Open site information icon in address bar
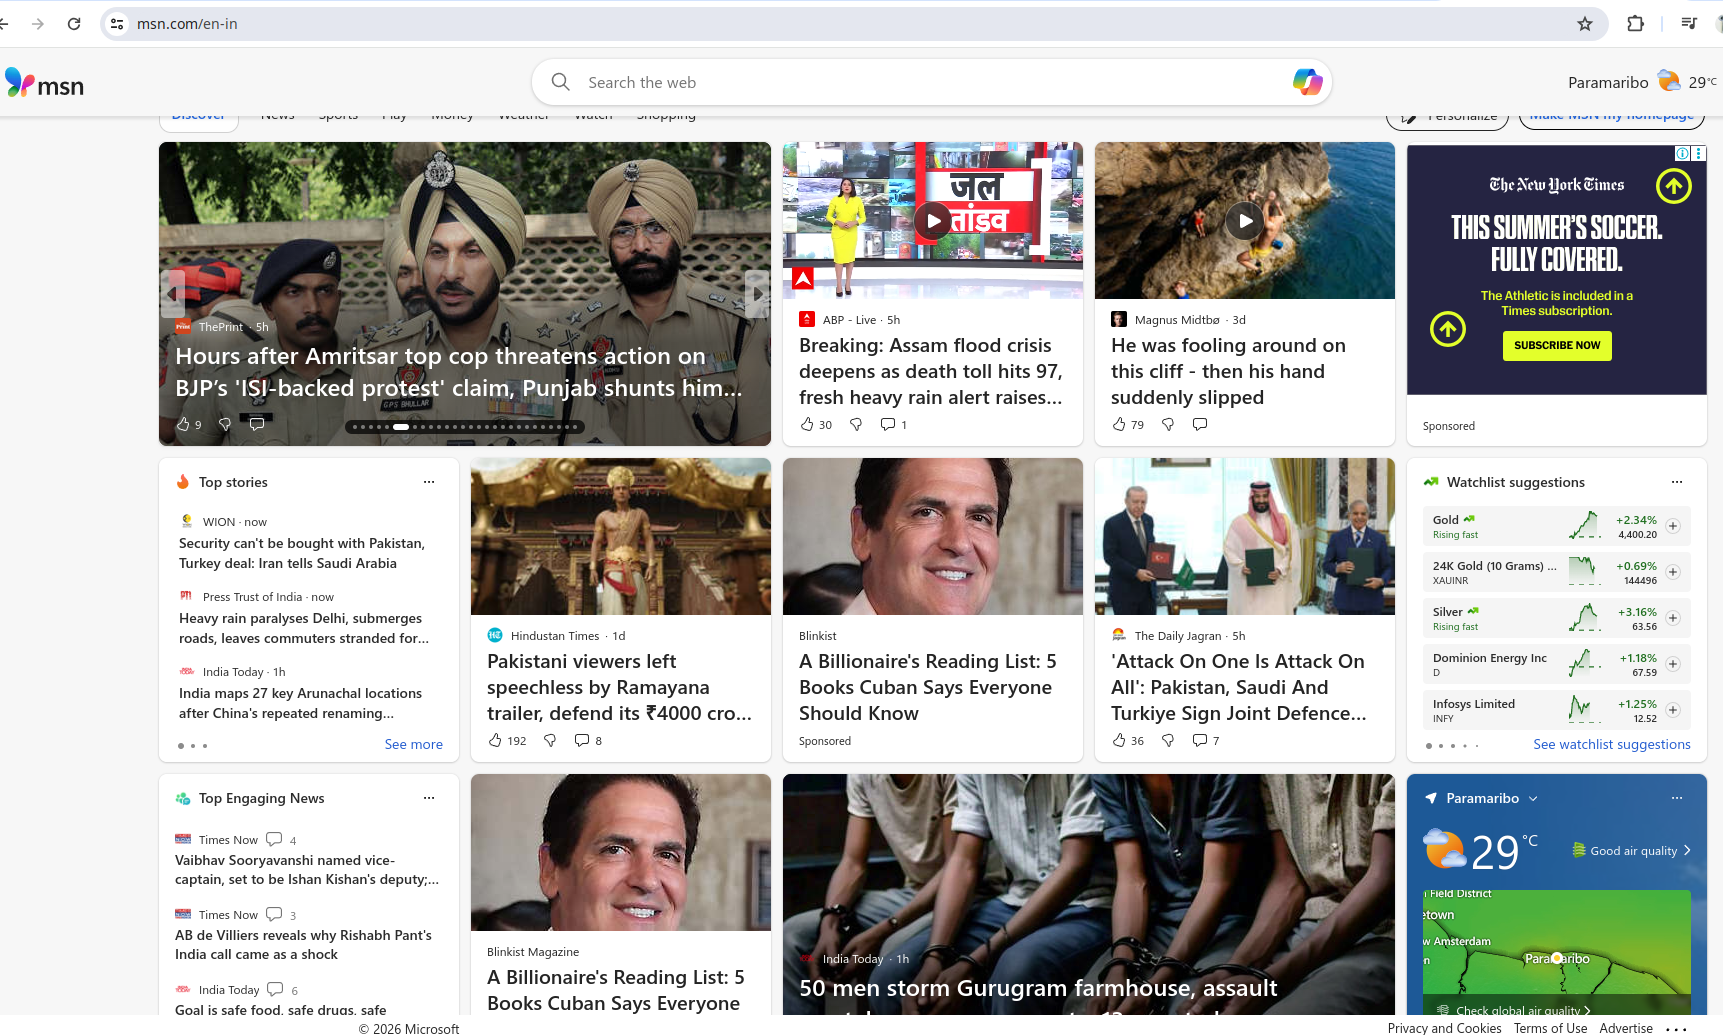This screenshot has height=1035, width=1723. click(117, 24)
